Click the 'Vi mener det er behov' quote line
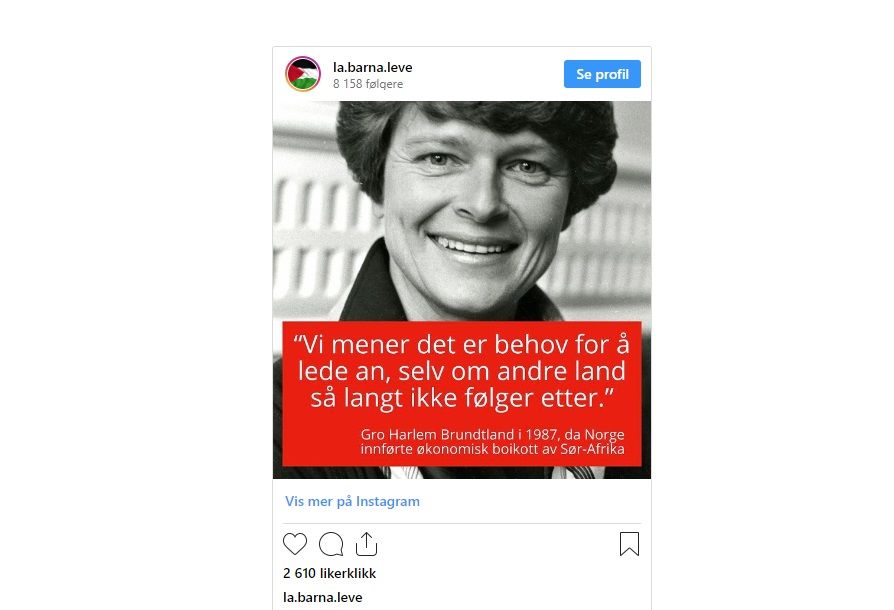The width and height of the screenshot is (894, 610). [x=462, y=345]
